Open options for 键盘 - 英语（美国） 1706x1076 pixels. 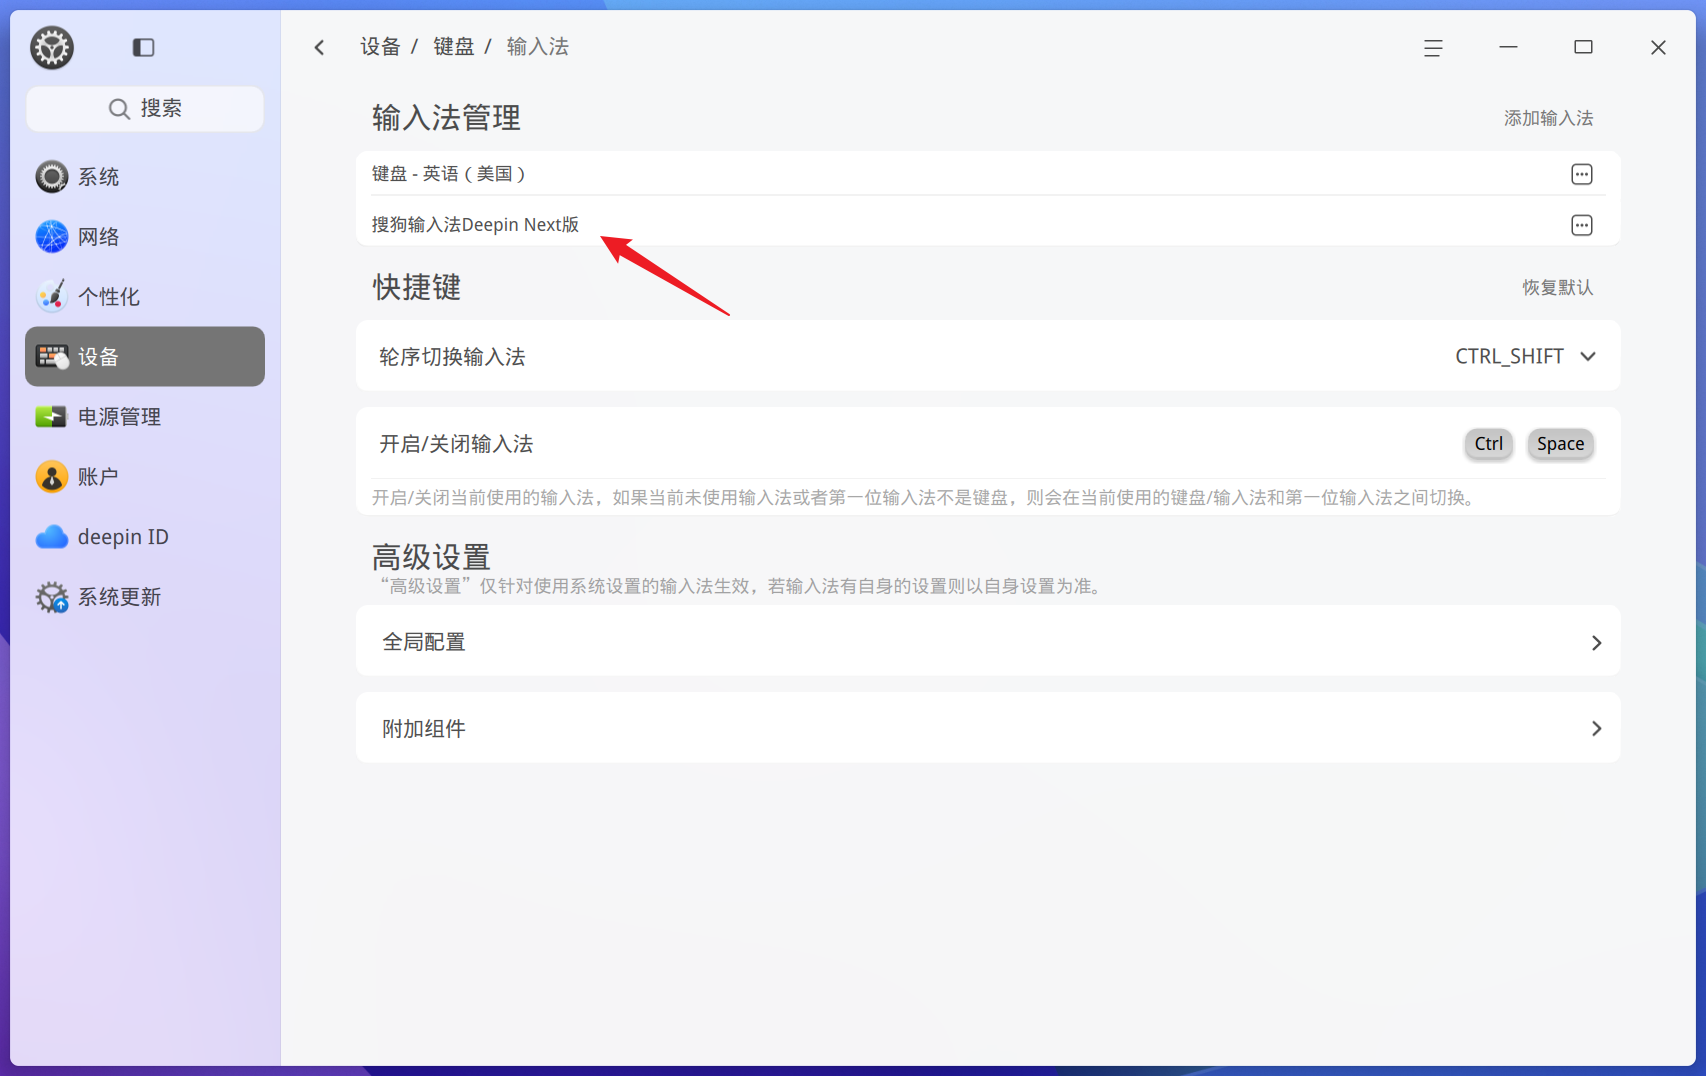point(1581,174)
